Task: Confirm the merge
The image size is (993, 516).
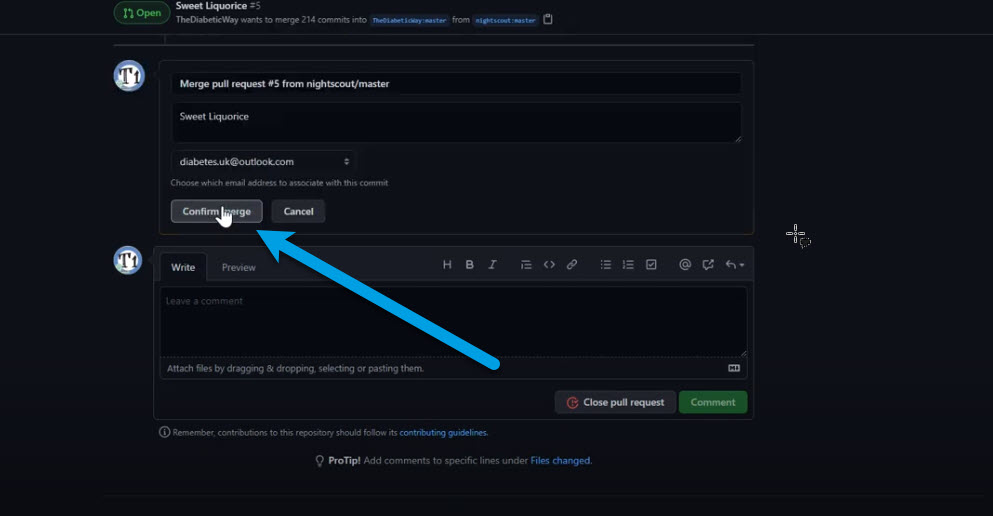Action: click(x=217, y=211)
